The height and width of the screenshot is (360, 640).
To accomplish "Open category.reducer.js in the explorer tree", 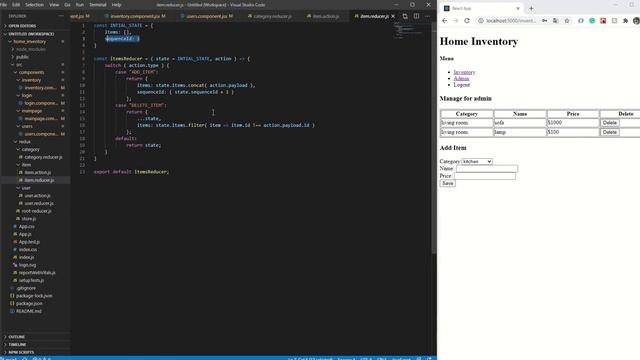I will coord(43,157).
